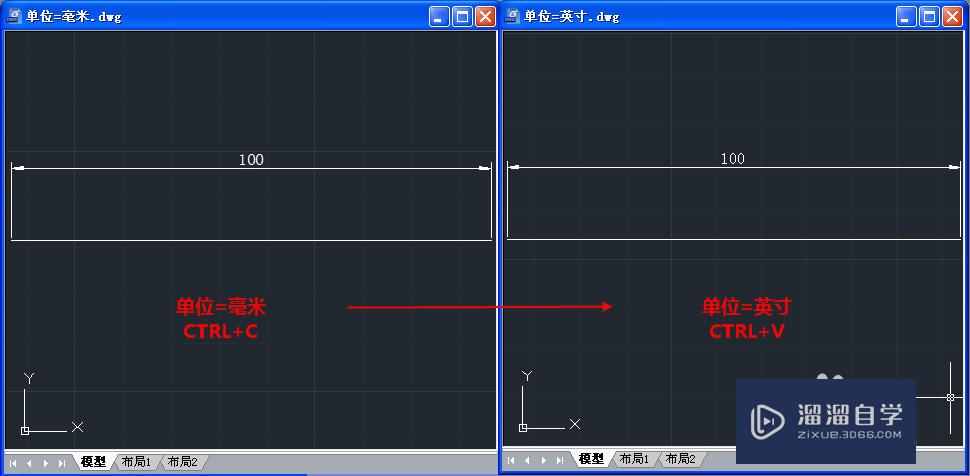Click title bar text 单位=英寸.dwg
The width and height of the screenshot is (970, 476).
tap(572, 17)
